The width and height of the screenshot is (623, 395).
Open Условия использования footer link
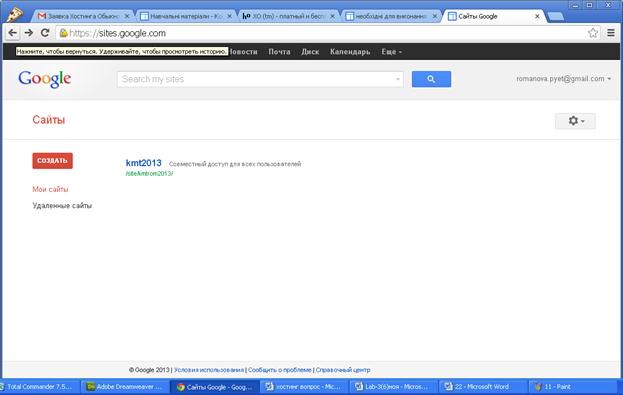[x=209, y=370]
